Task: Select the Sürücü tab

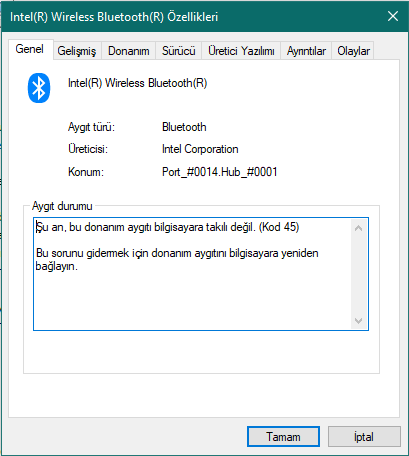Action: (179, 51)
